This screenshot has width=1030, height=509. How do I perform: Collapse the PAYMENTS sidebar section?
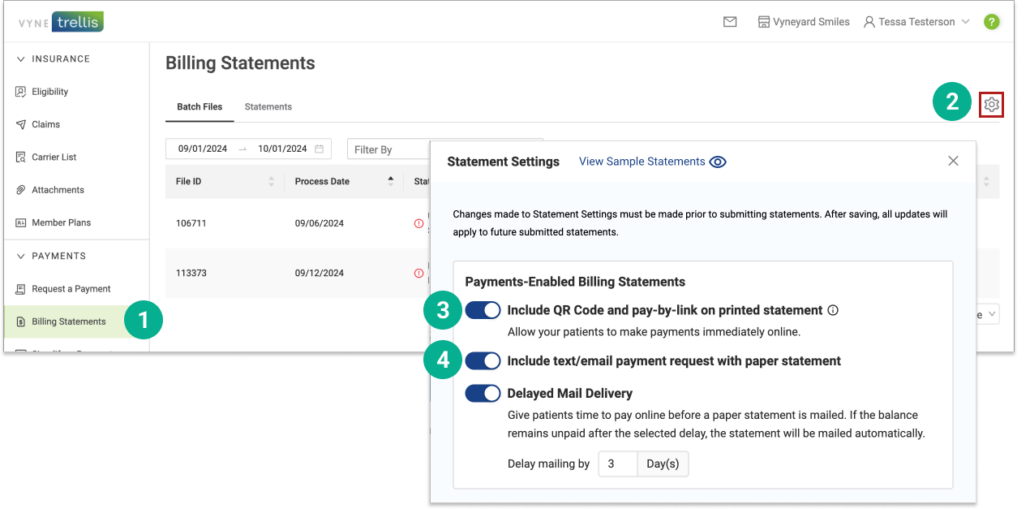21,256
